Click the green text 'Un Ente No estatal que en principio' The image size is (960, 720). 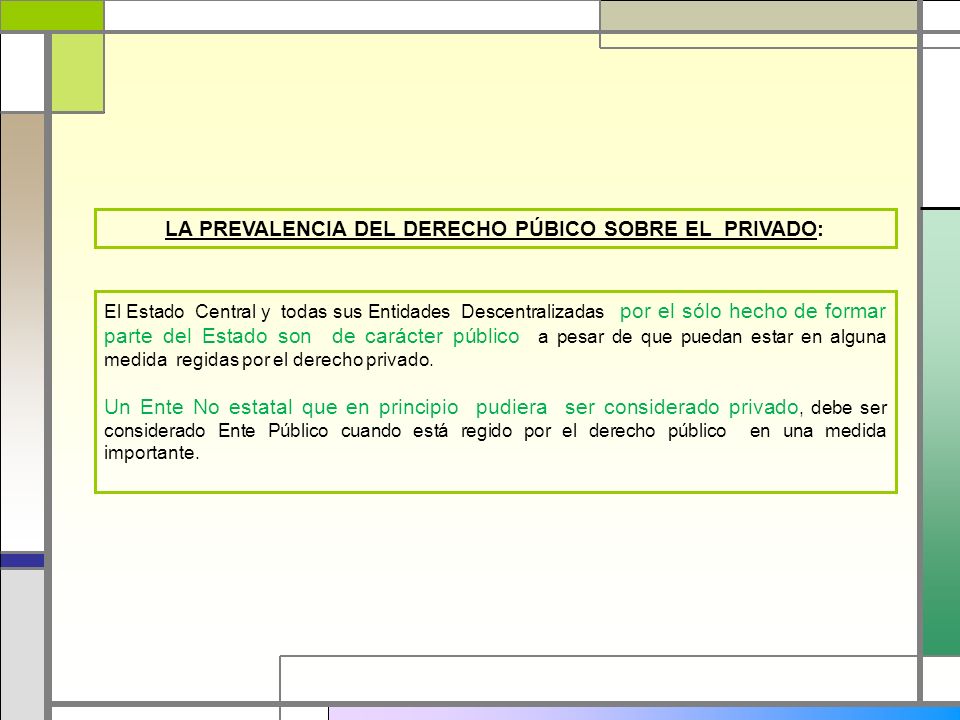click(281, 407)
